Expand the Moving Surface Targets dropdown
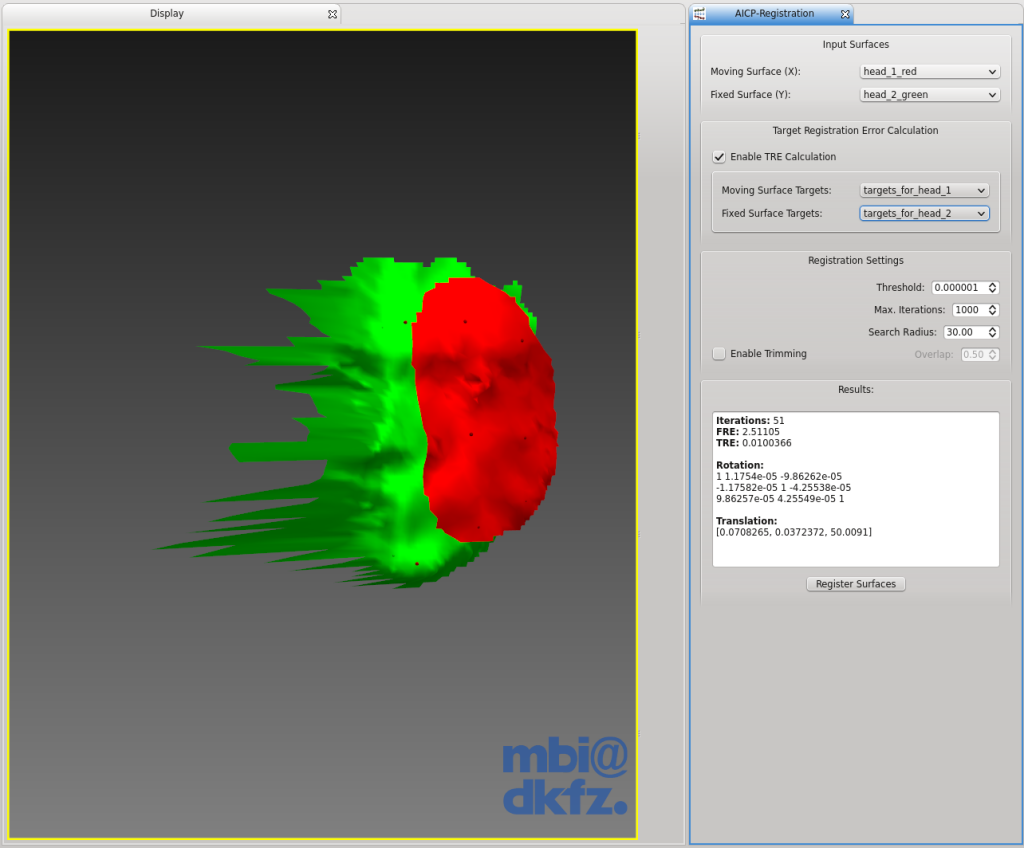This screenshot has width=1024, height=848. 924,190
